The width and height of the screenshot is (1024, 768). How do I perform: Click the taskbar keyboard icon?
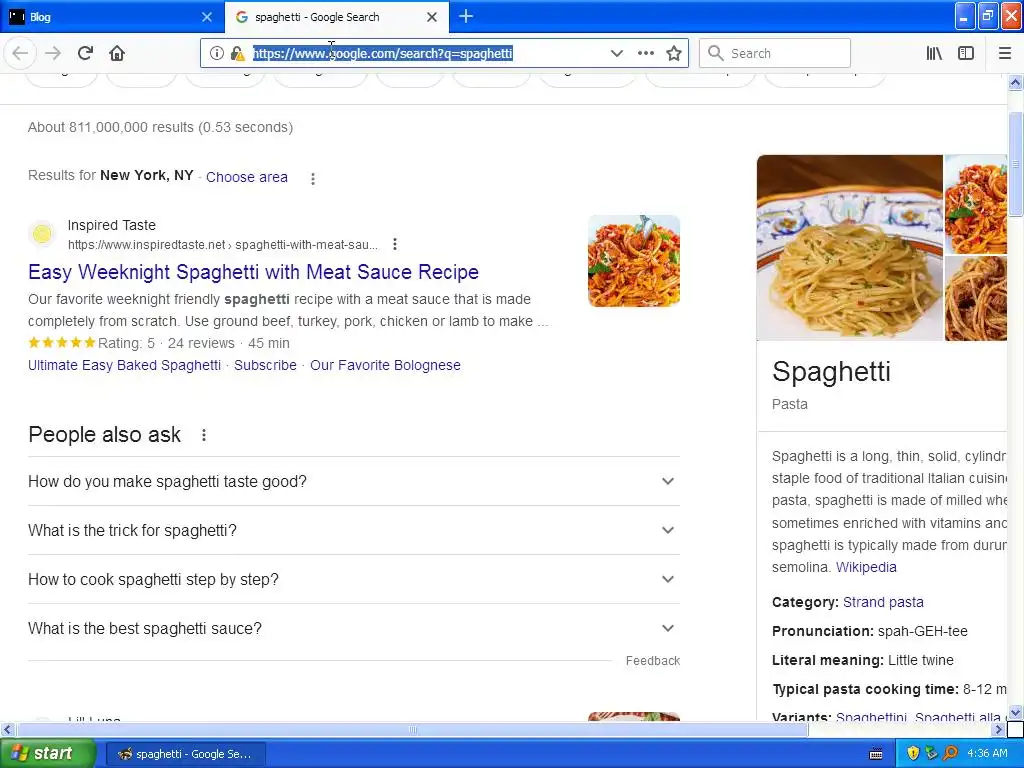pyautogui.click(x=876, y=754)
